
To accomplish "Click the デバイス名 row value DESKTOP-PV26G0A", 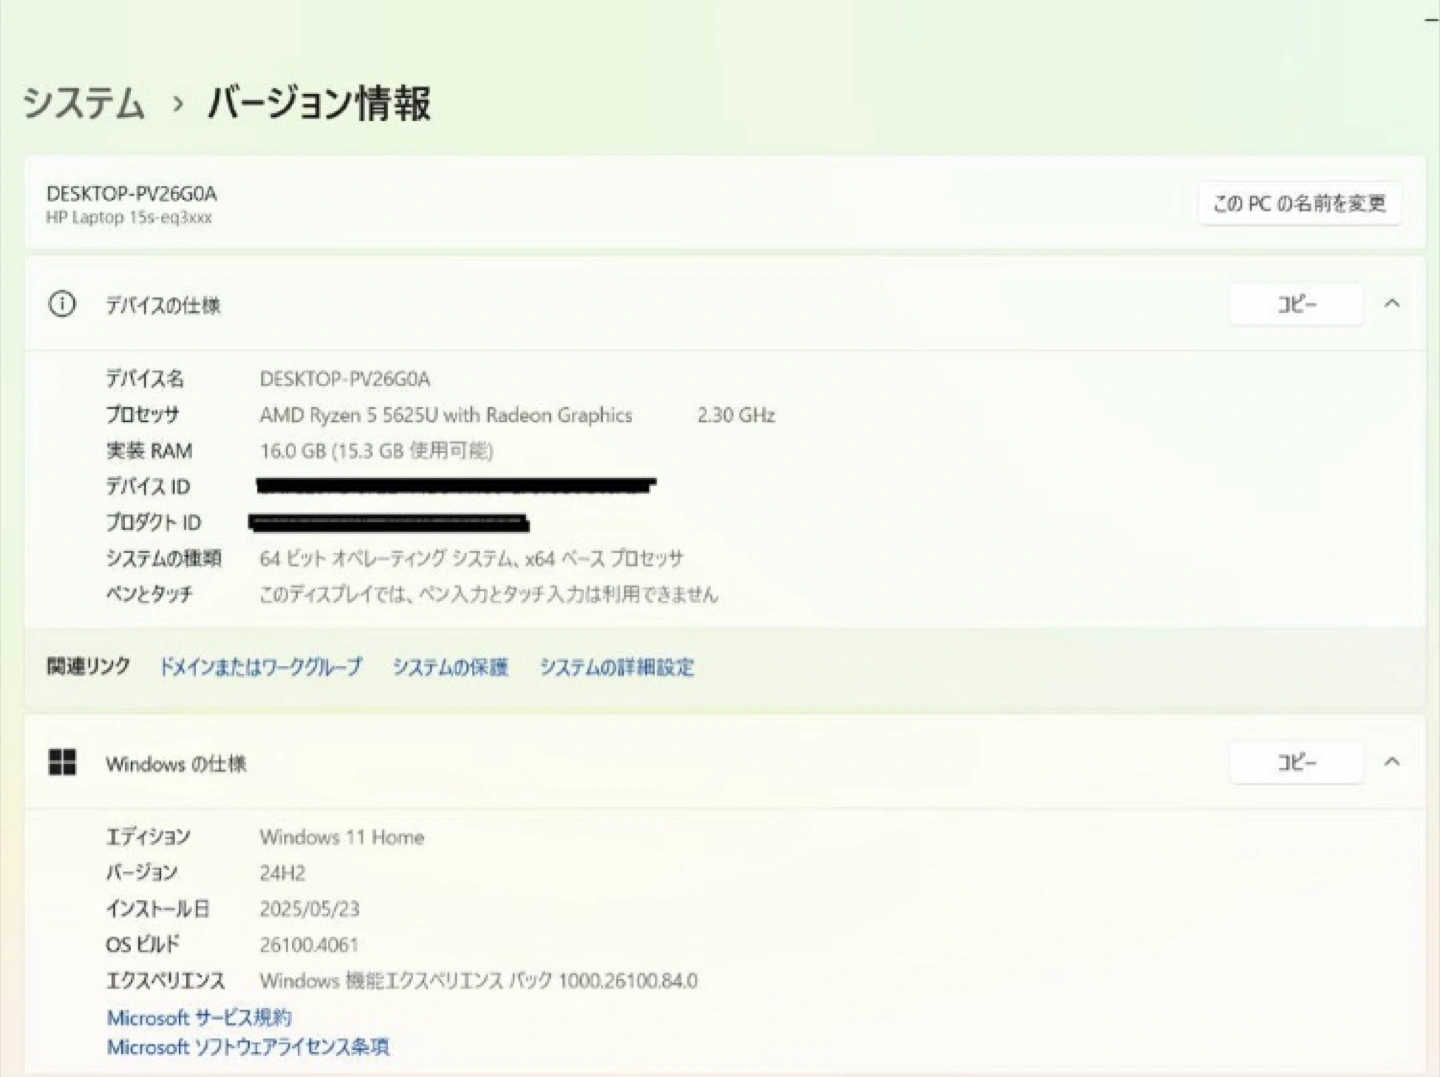I will [x=345, y=379].
